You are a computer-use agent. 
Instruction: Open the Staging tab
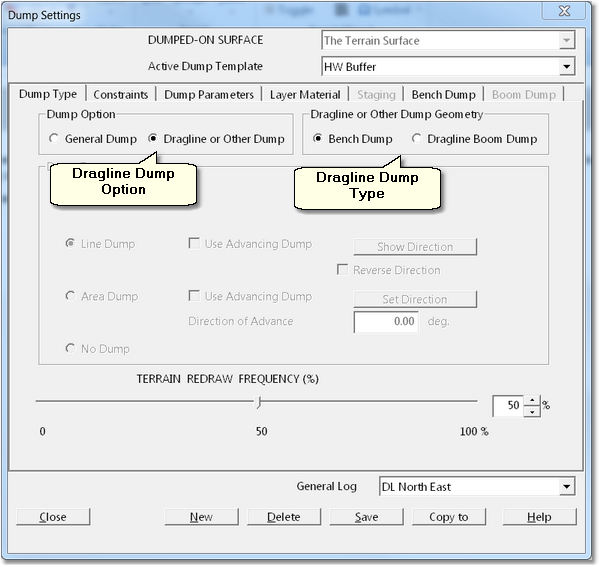pyautogui.click(x=376, y=94)
